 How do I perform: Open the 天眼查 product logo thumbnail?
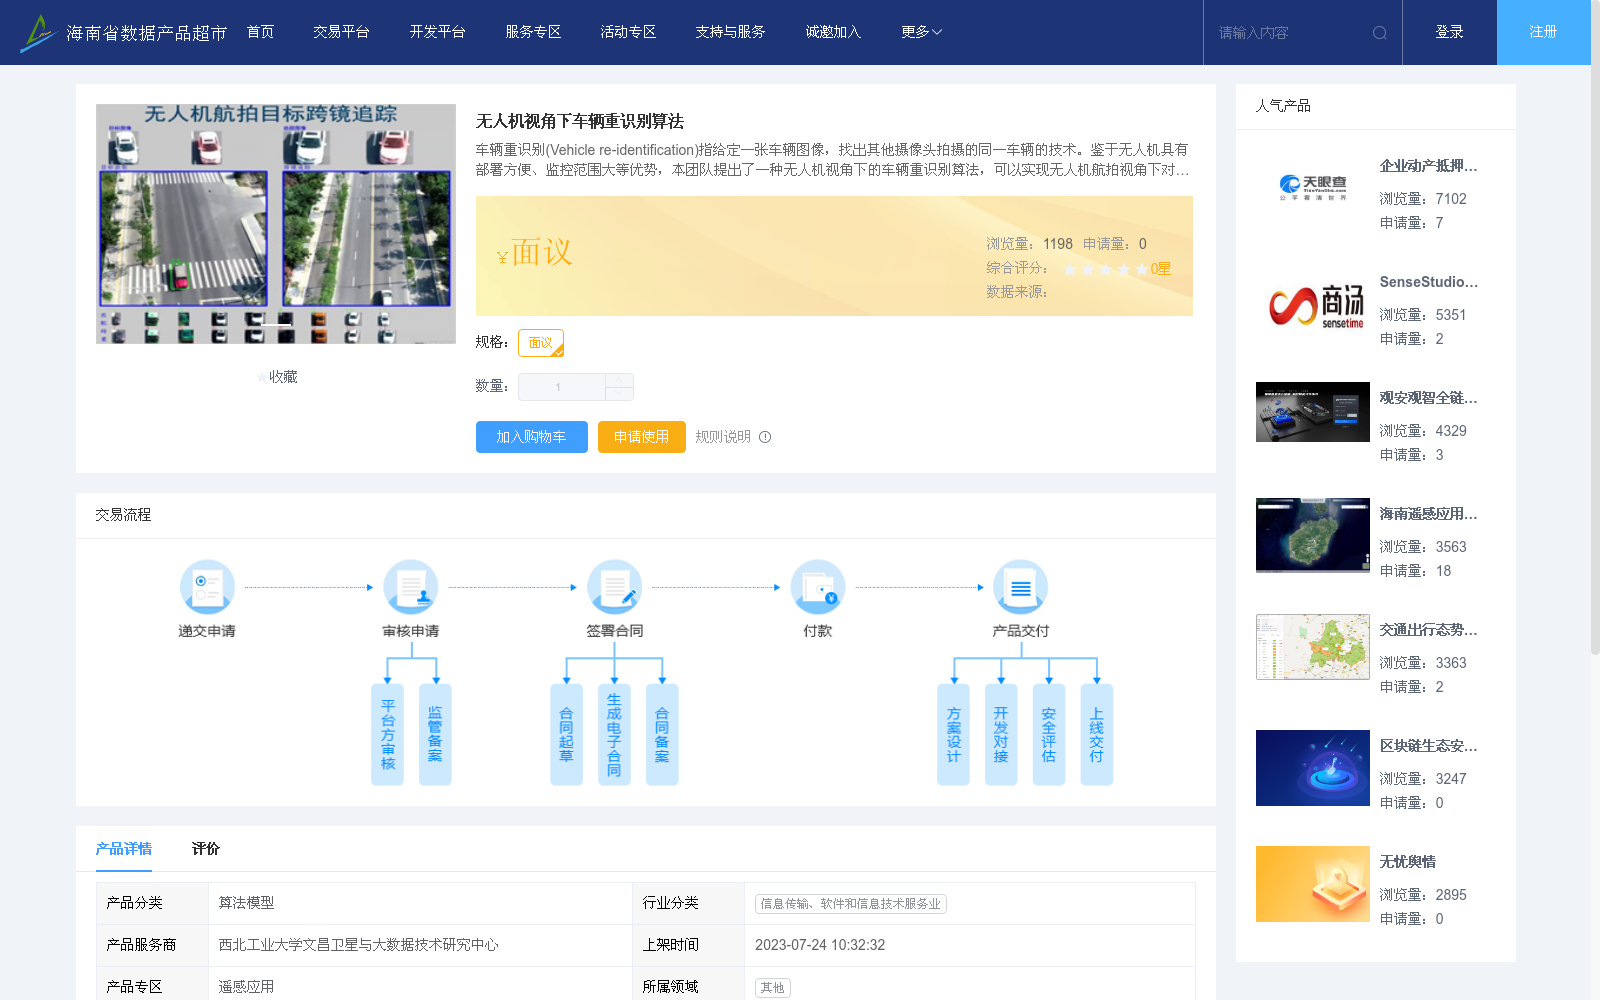point(1313,188)
